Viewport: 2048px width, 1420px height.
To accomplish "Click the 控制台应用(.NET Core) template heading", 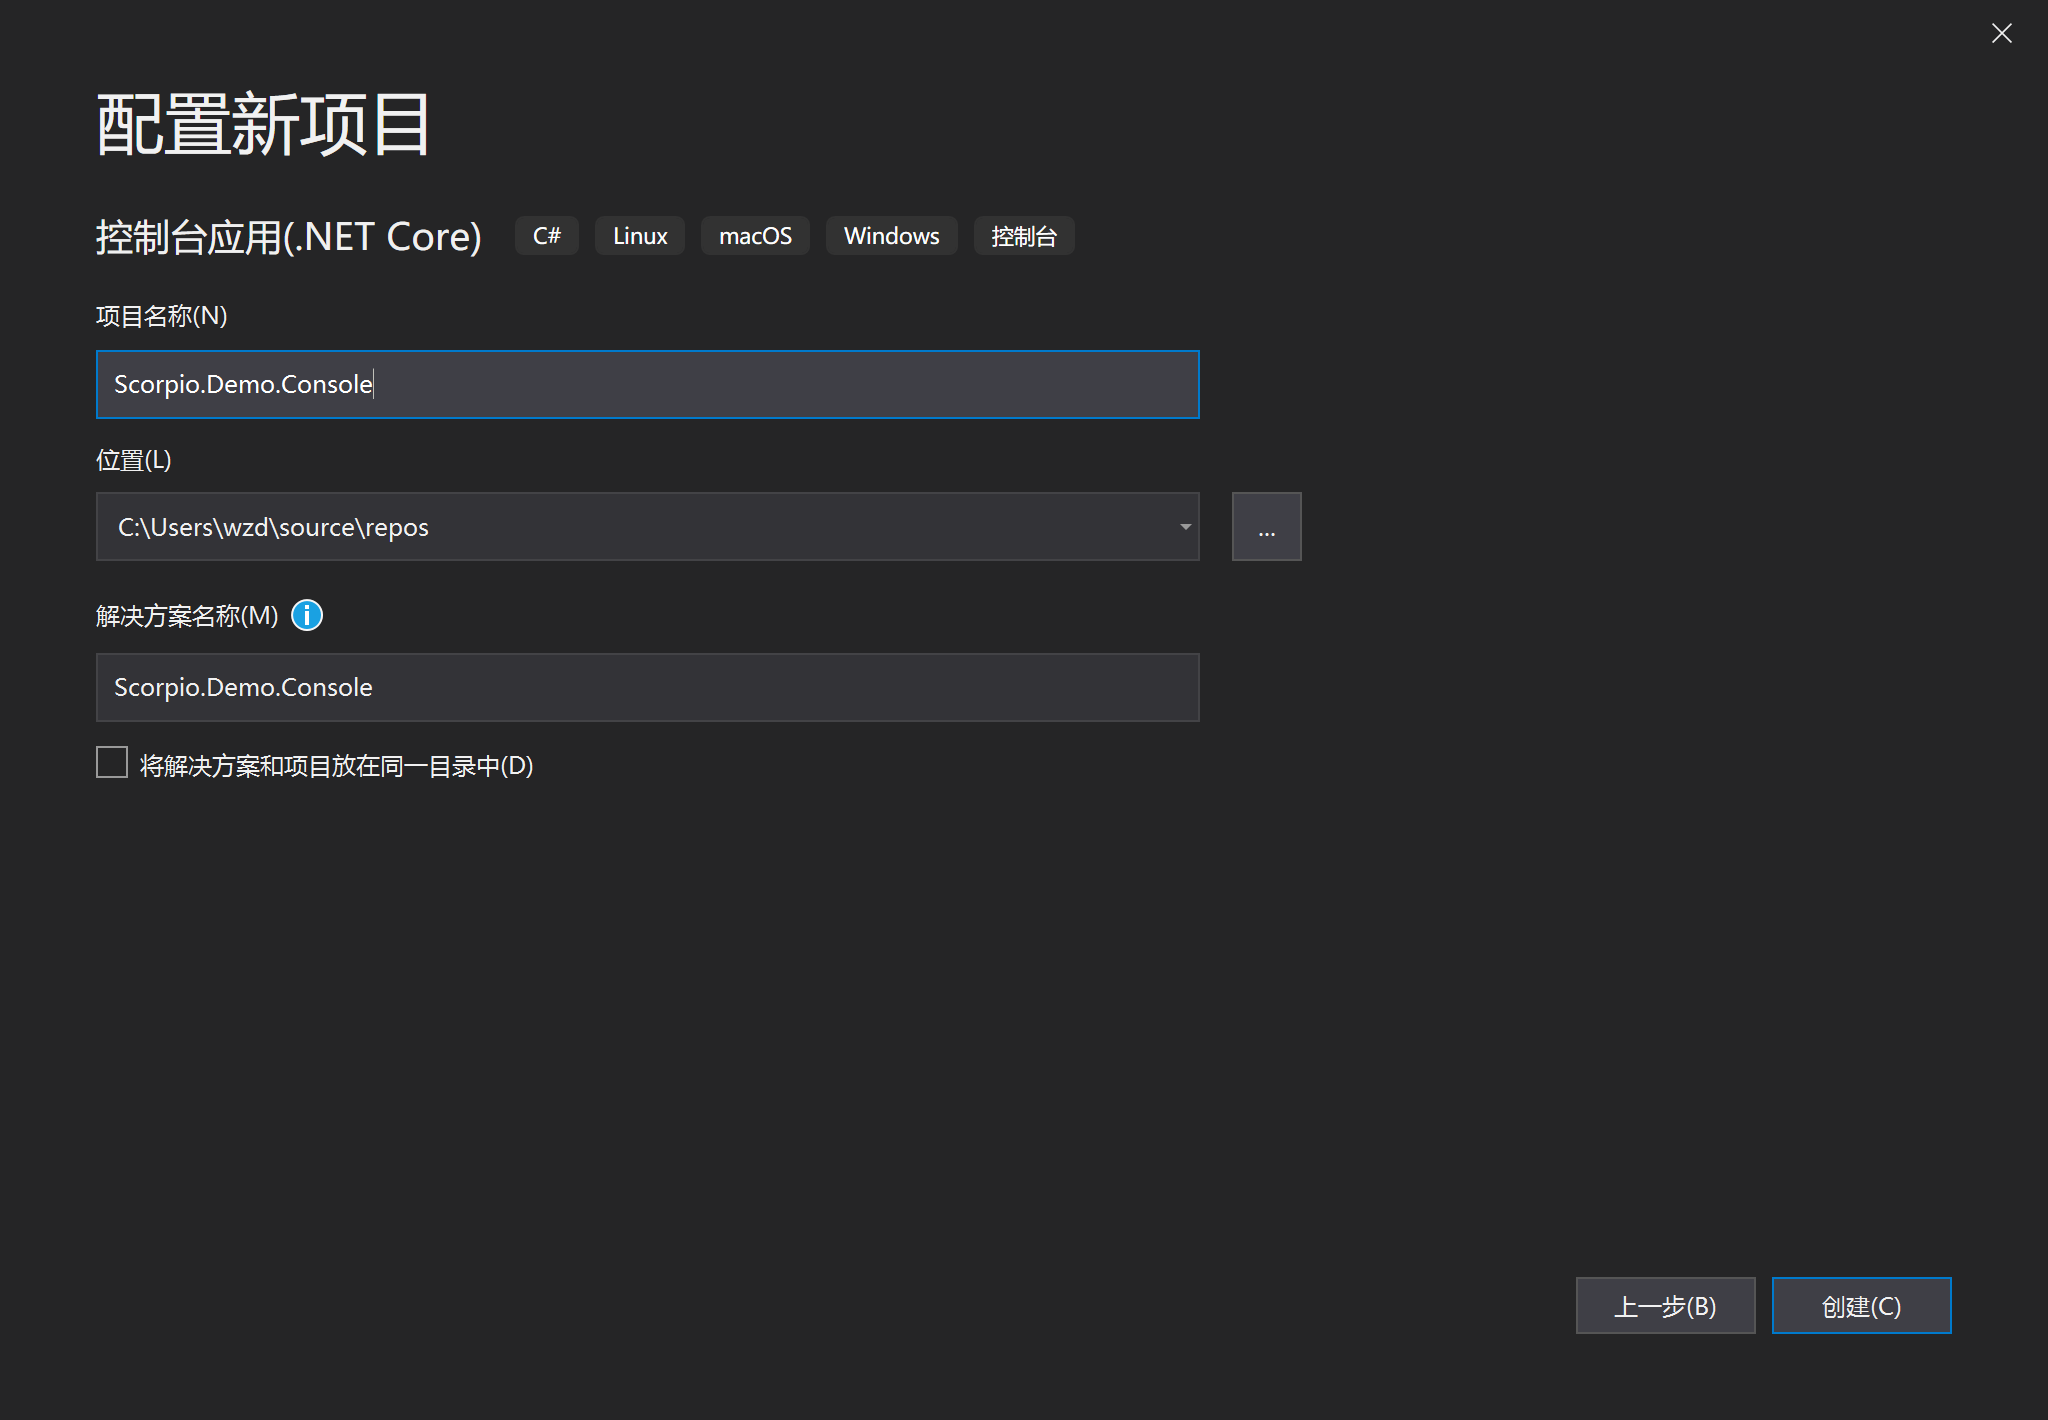I will (288, 237).
